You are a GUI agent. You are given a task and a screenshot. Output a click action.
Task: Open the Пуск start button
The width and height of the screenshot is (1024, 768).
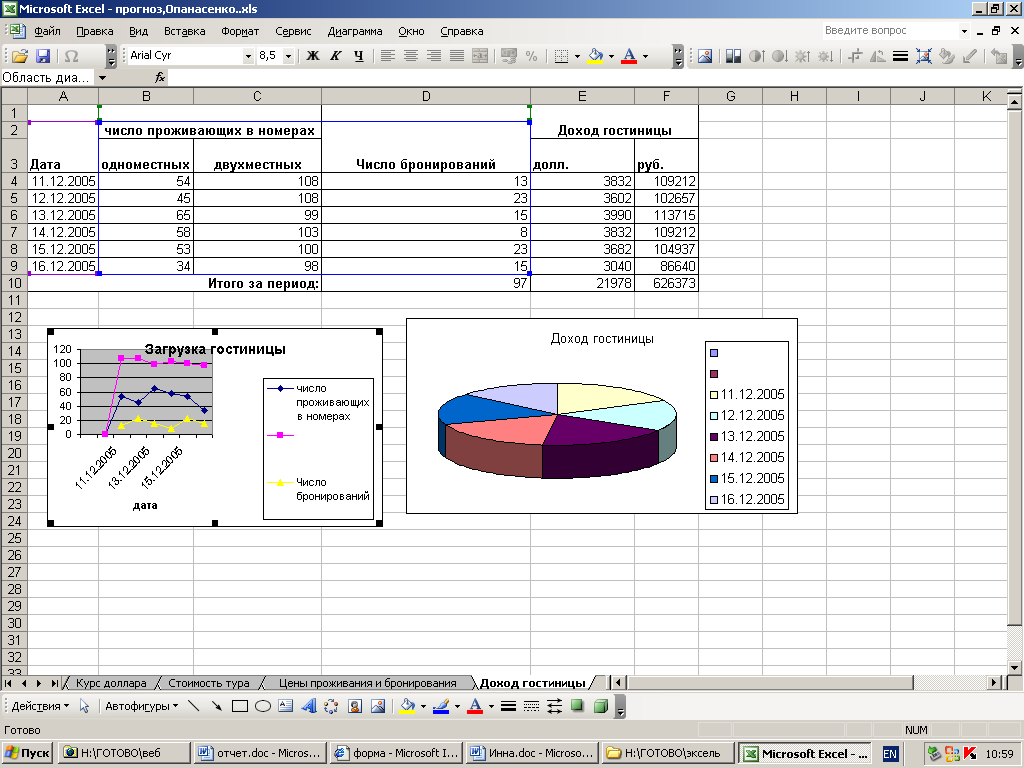click(27, 753)
